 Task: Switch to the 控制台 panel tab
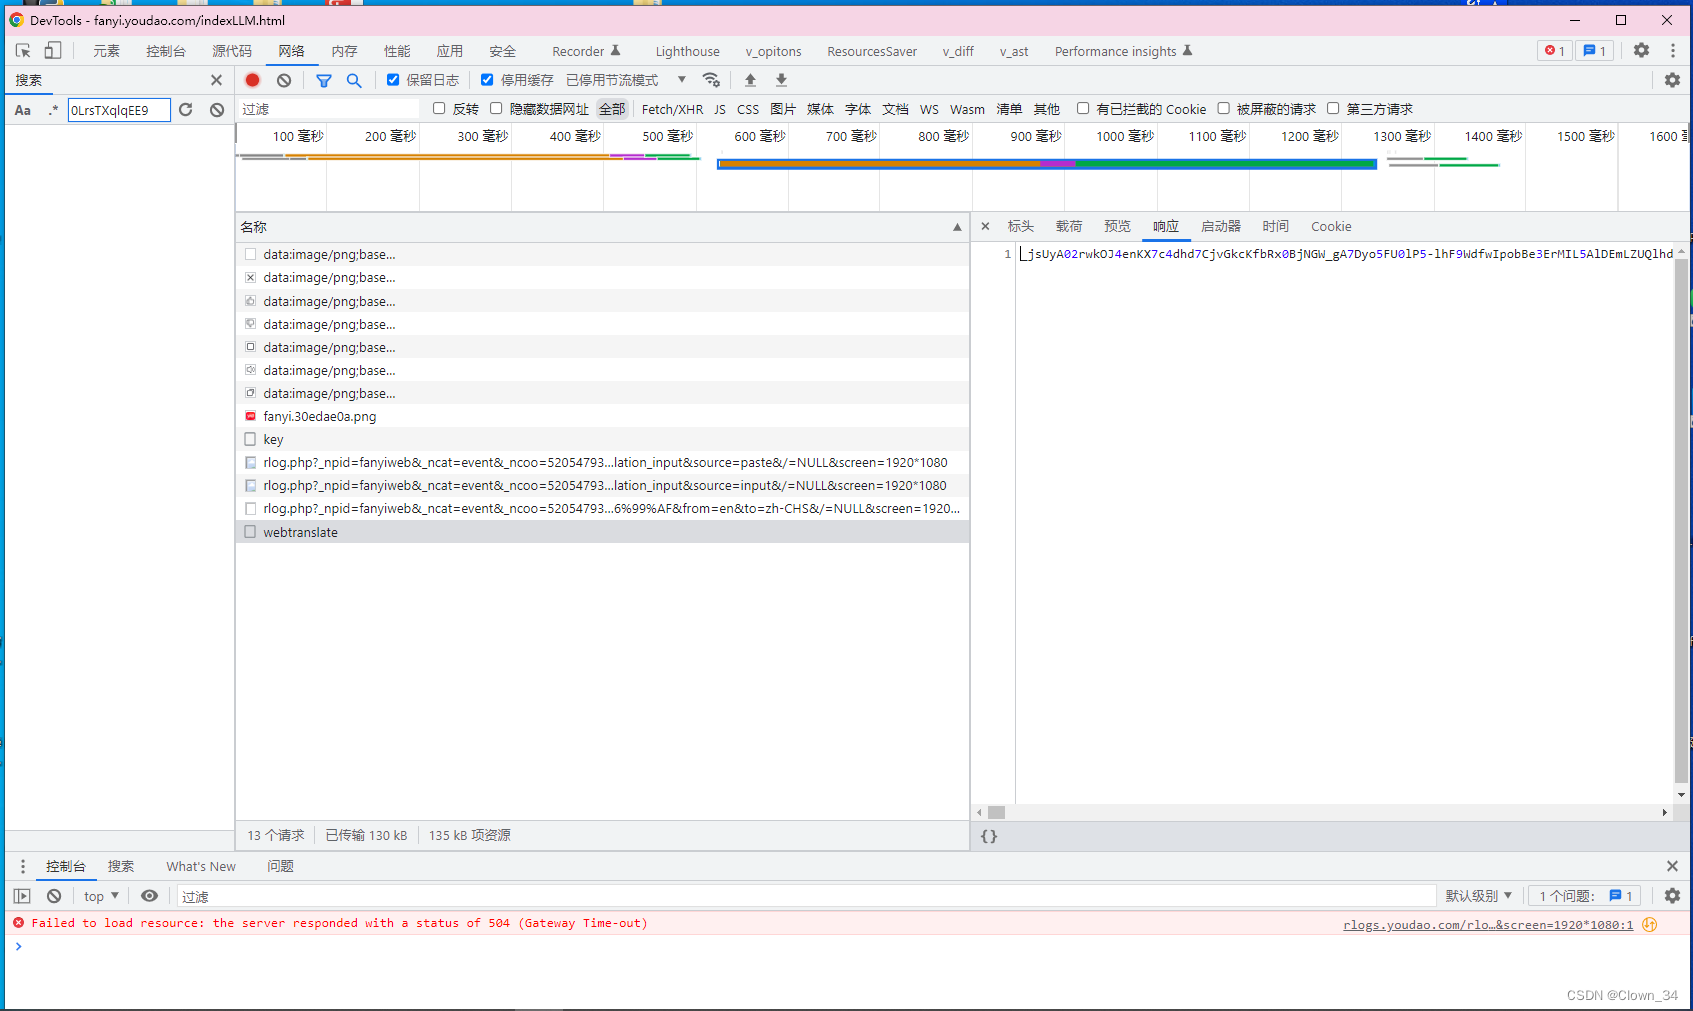coord(166,51)
